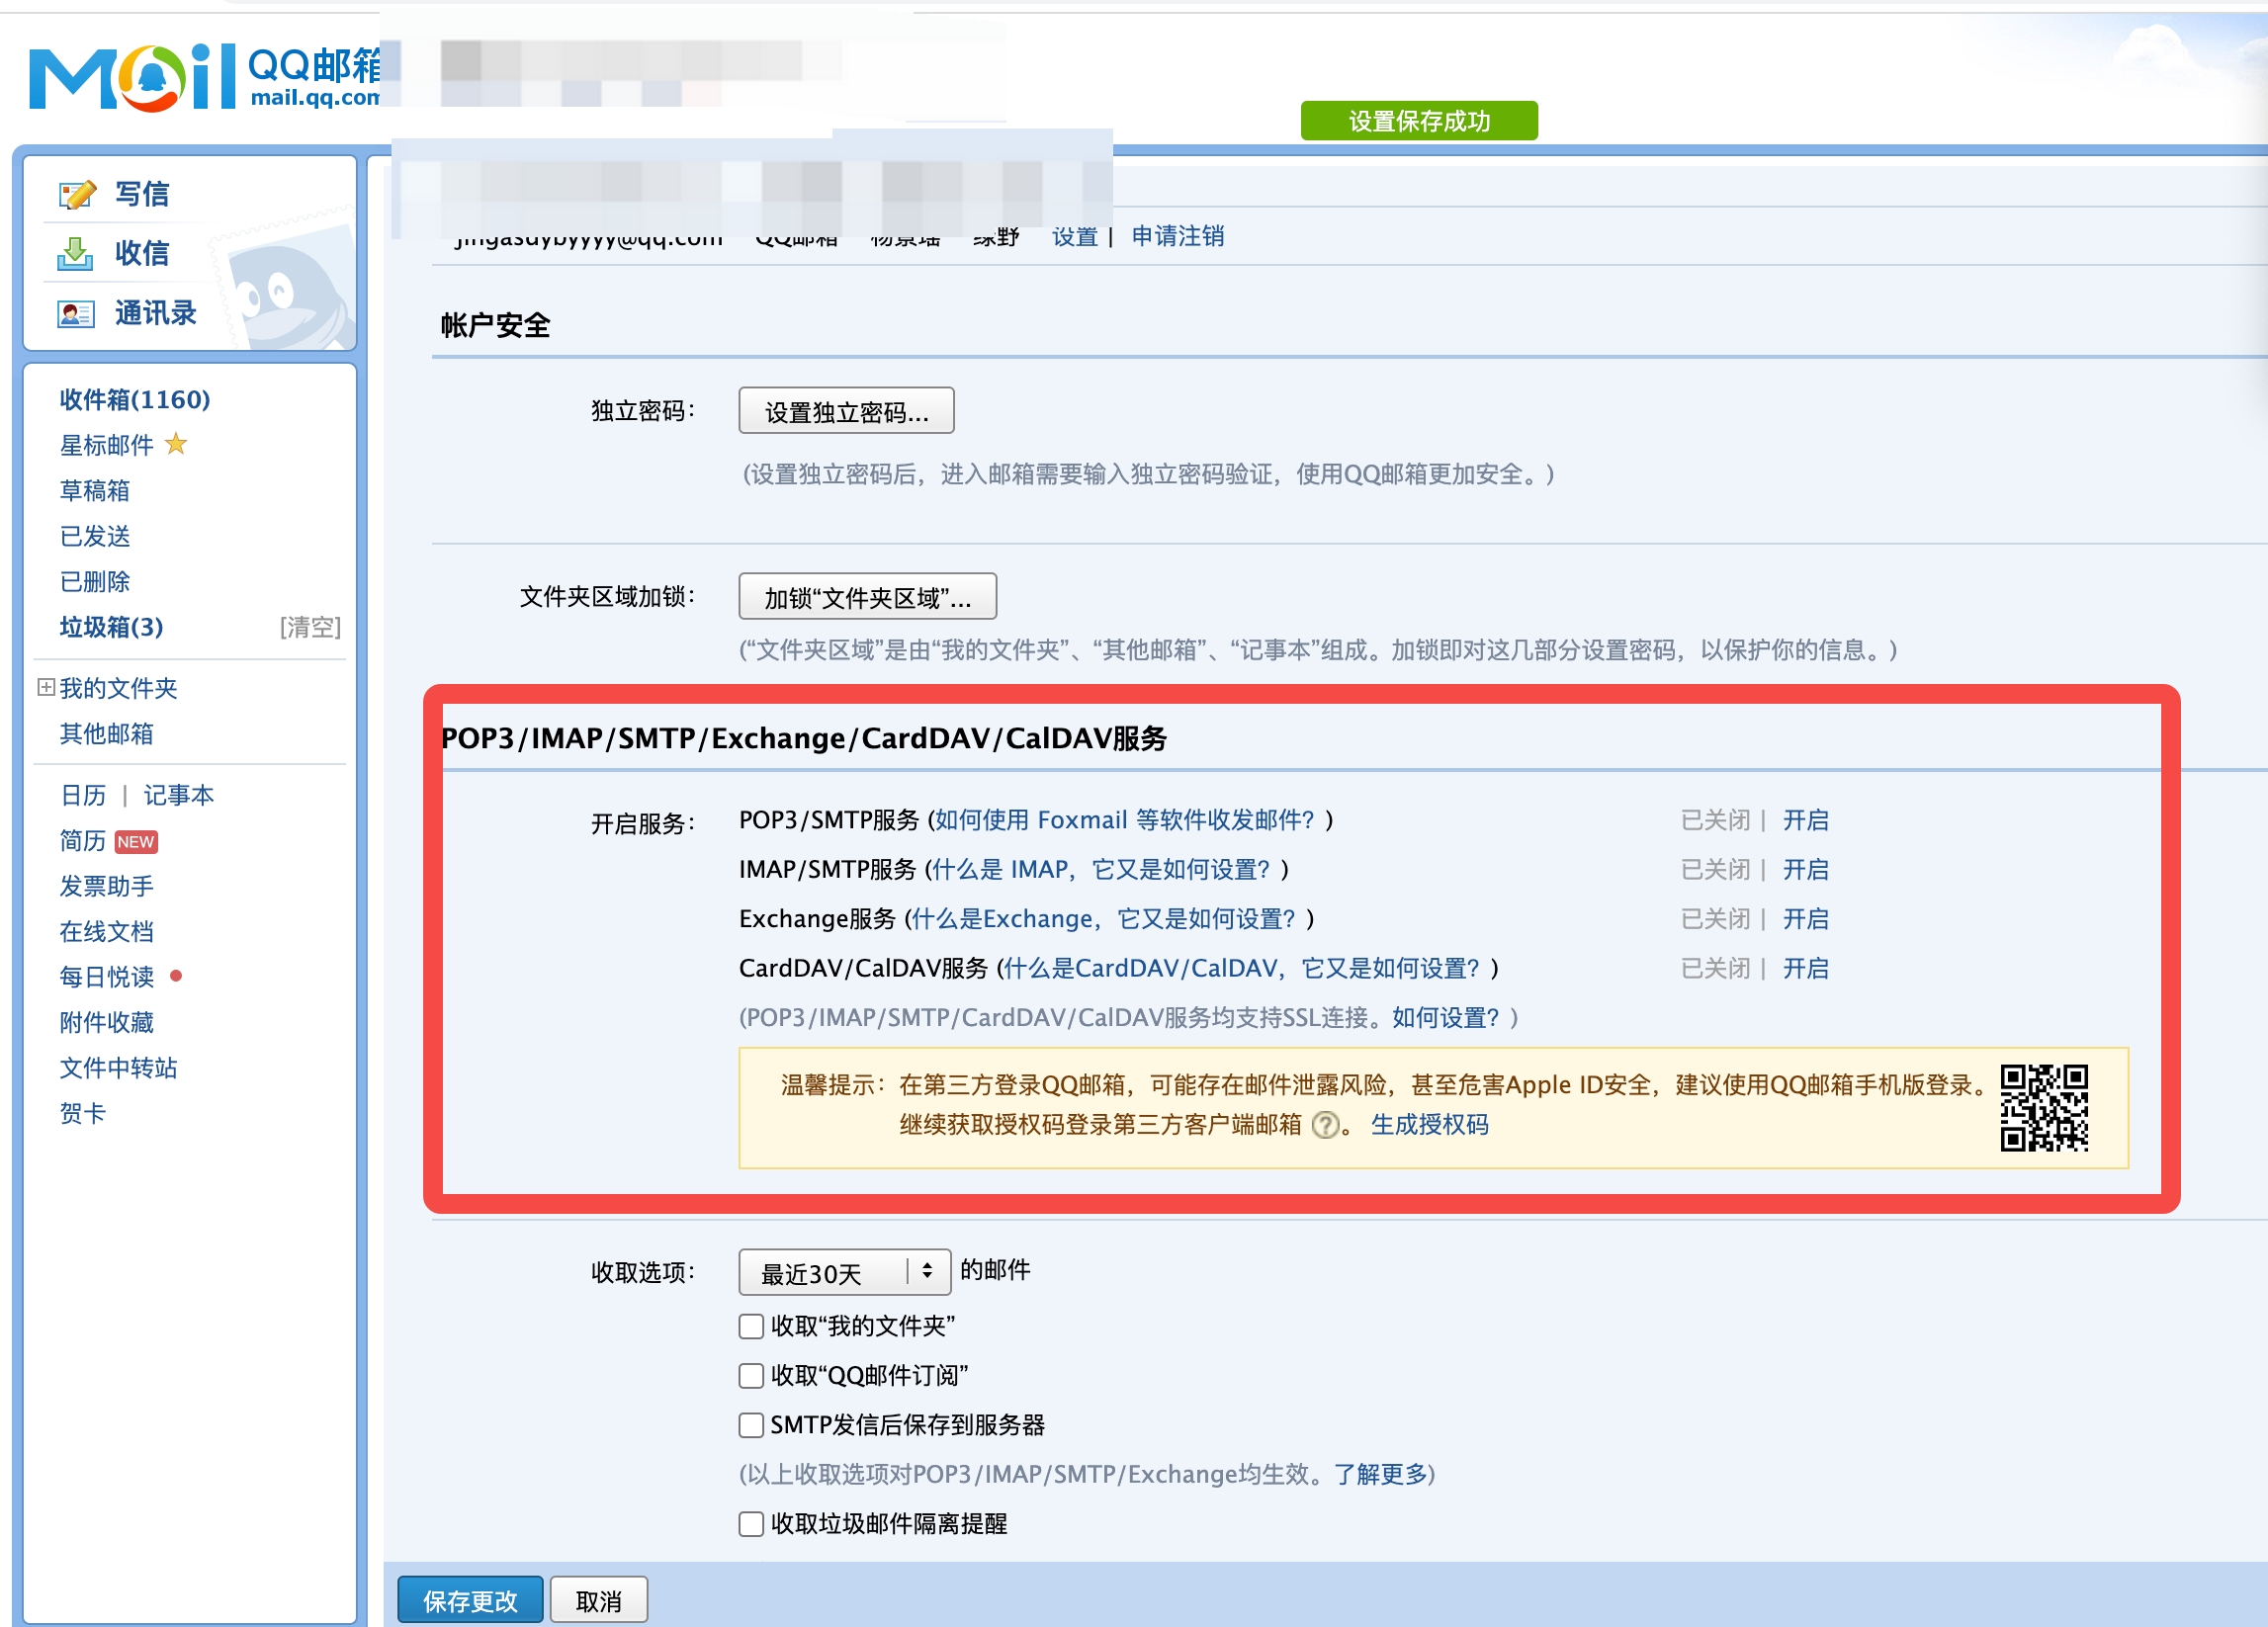The height and width of the screenshot is (1627, 2268).
Task: Open the 最近30天 dropdown
Action: [x=843, y=1272]
